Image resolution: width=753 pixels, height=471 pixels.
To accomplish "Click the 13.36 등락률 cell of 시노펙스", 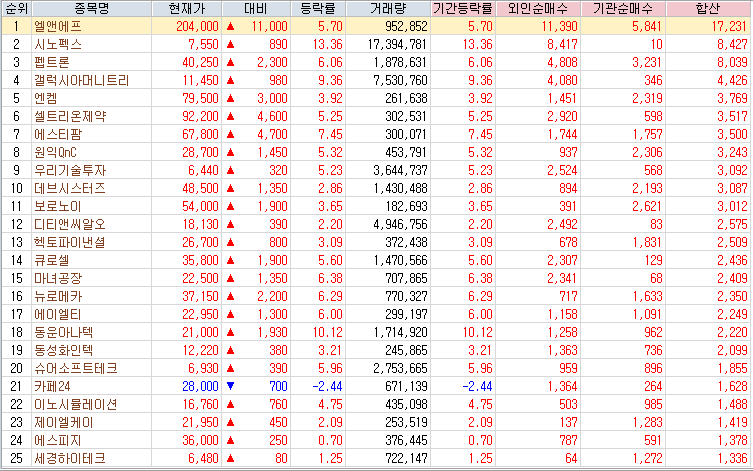I will [328, 45].
